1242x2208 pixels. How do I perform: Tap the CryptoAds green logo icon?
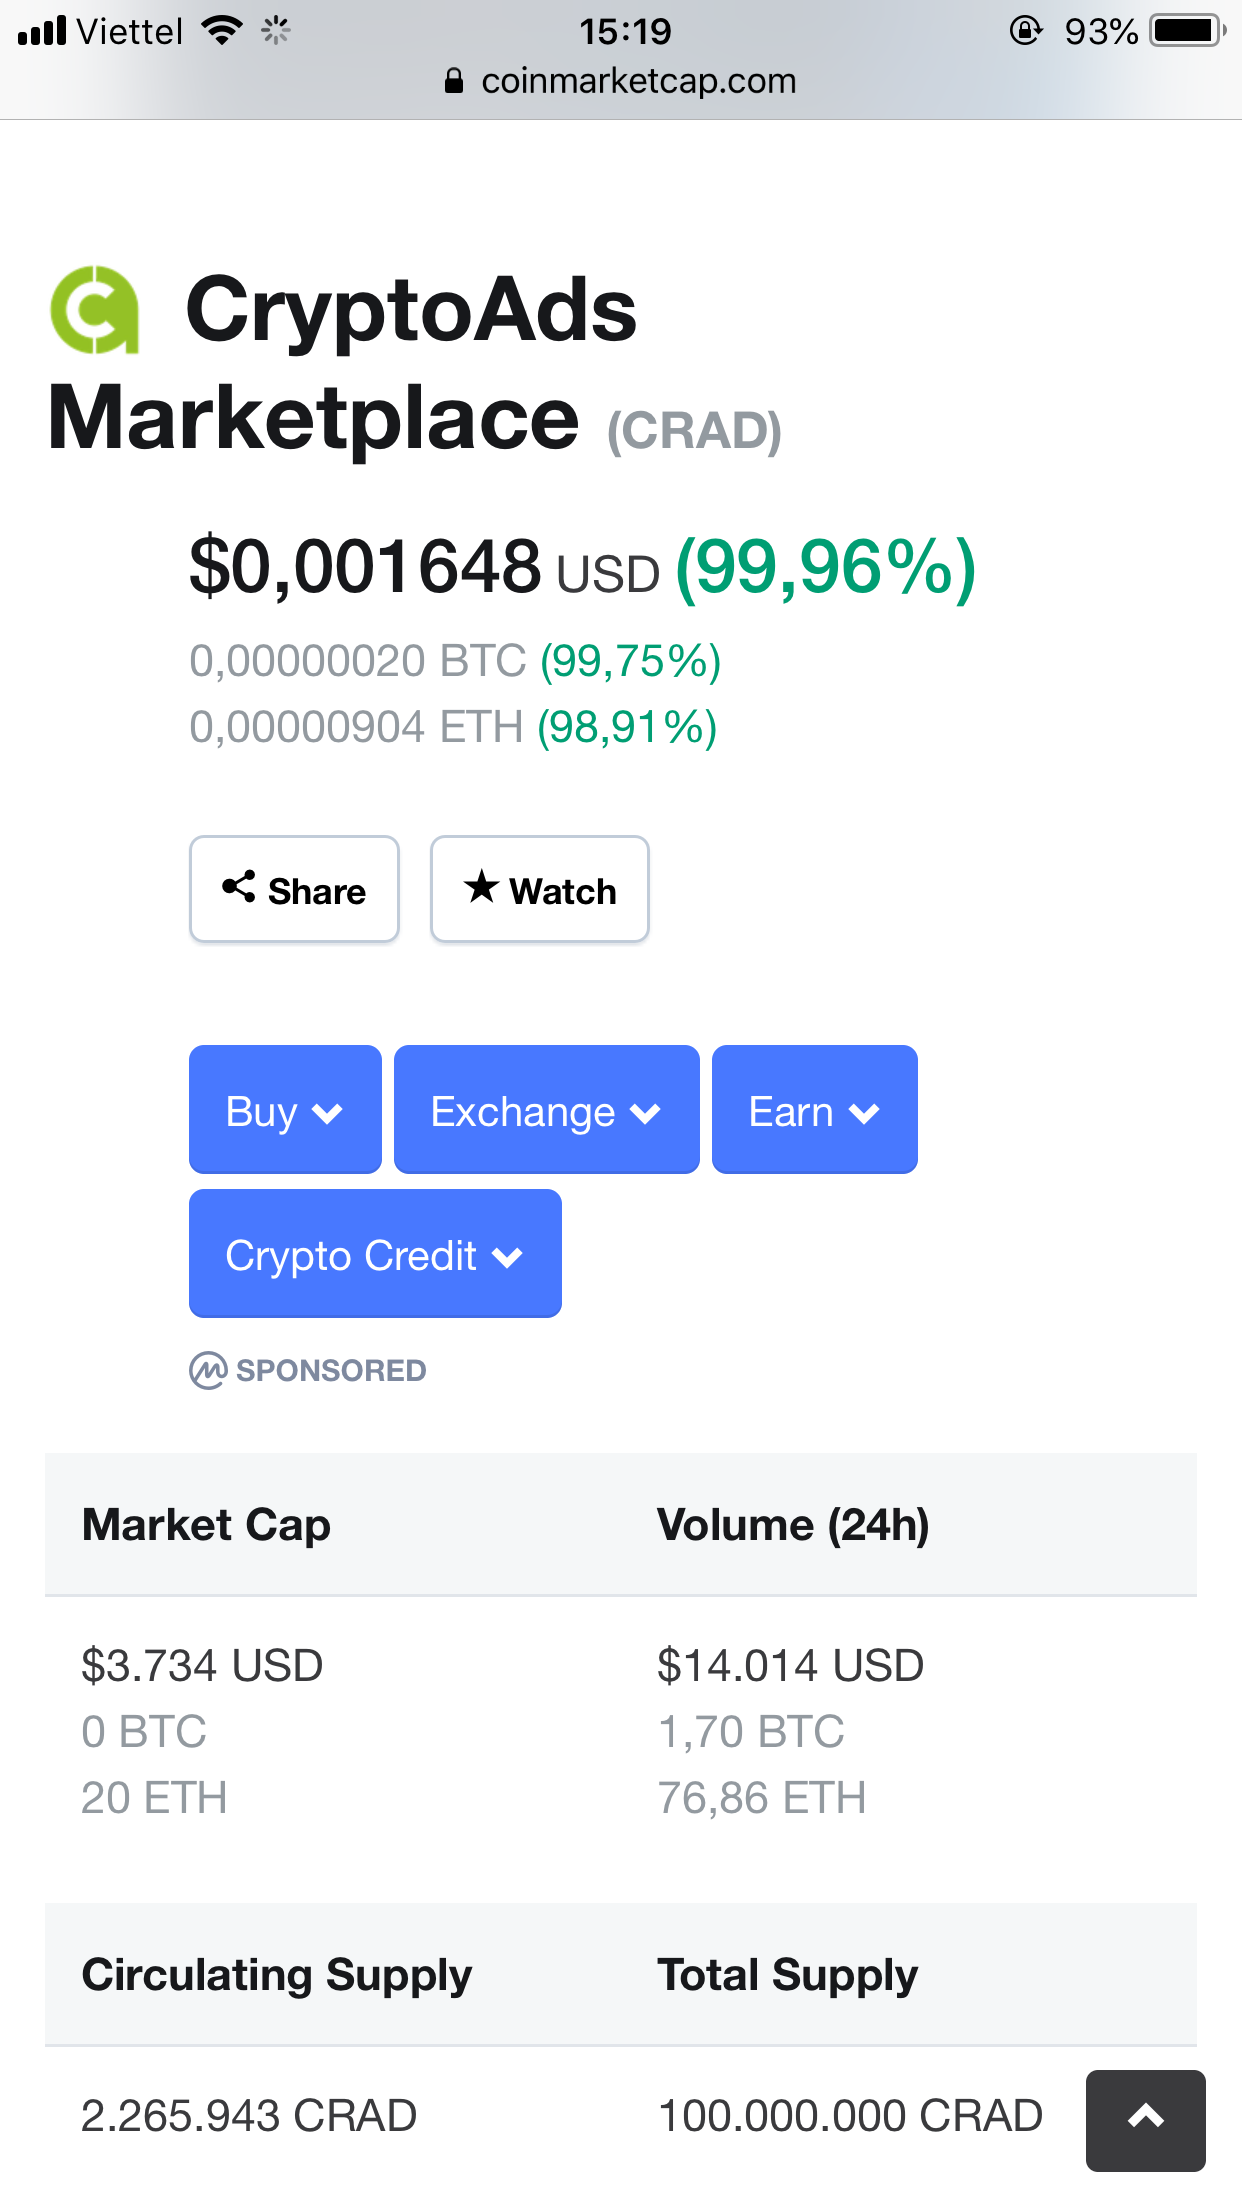pyautogui.click(x=95, y=310)
